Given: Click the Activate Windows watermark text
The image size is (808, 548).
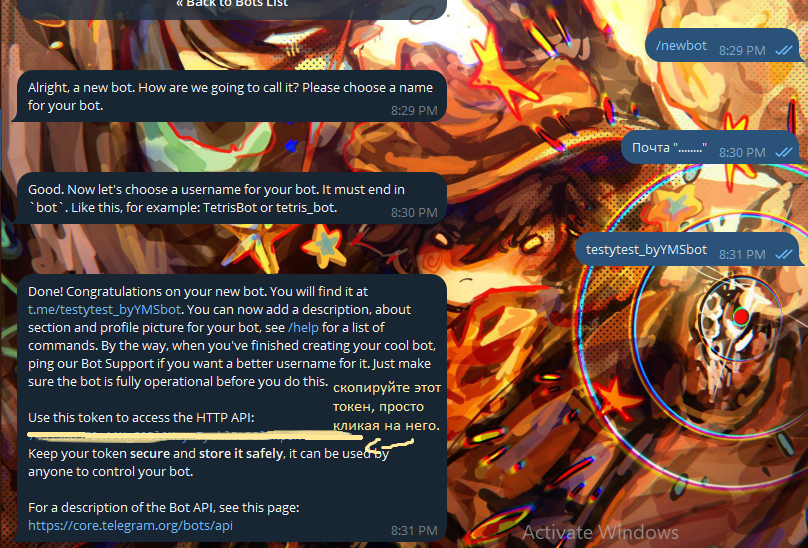Looking at the screenshot, I should (x=600, y=533).
